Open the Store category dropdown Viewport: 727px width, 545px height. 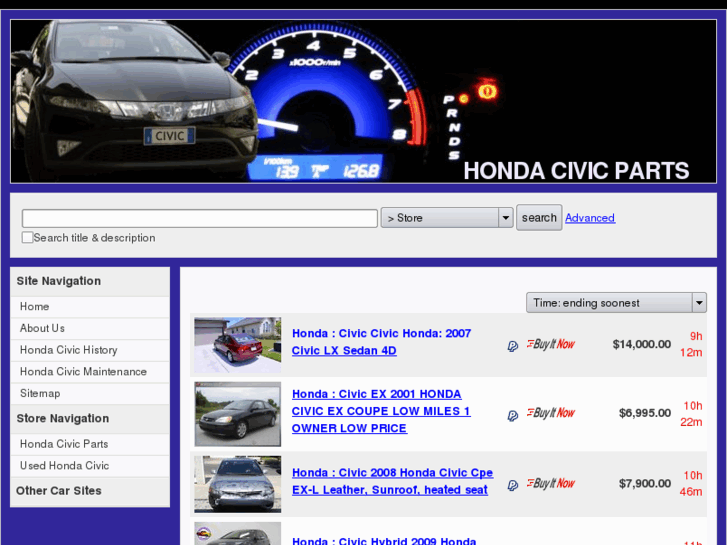[446, 218]
